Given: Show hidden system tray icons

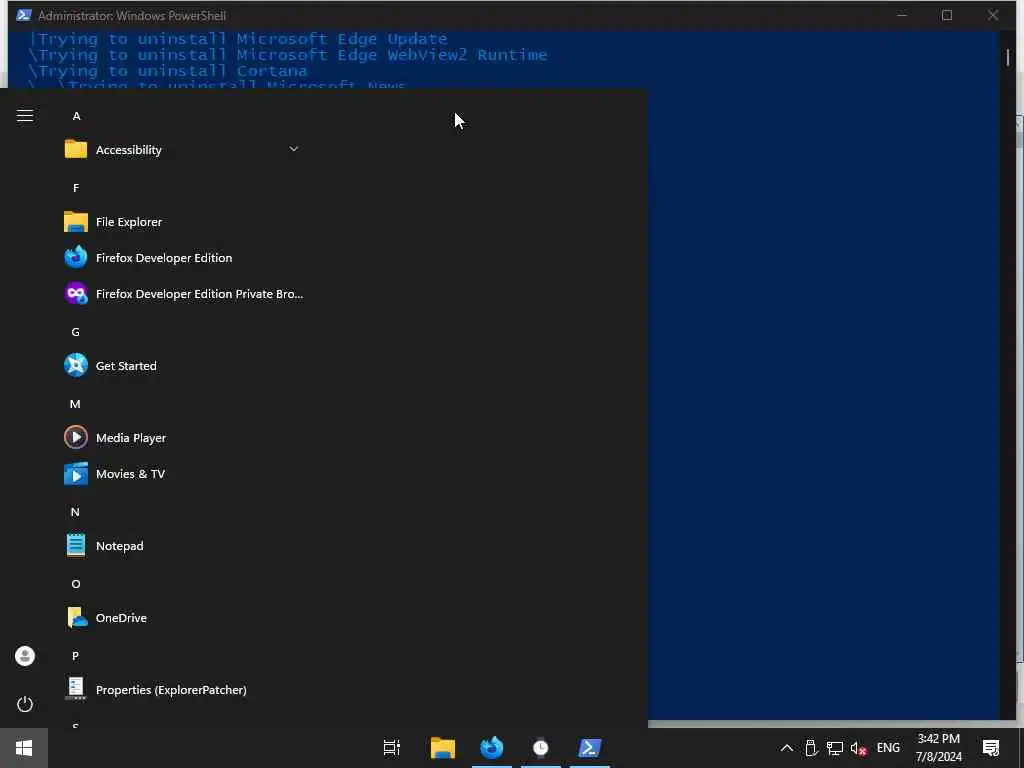Looking at the screenshot, I should 787,748.
